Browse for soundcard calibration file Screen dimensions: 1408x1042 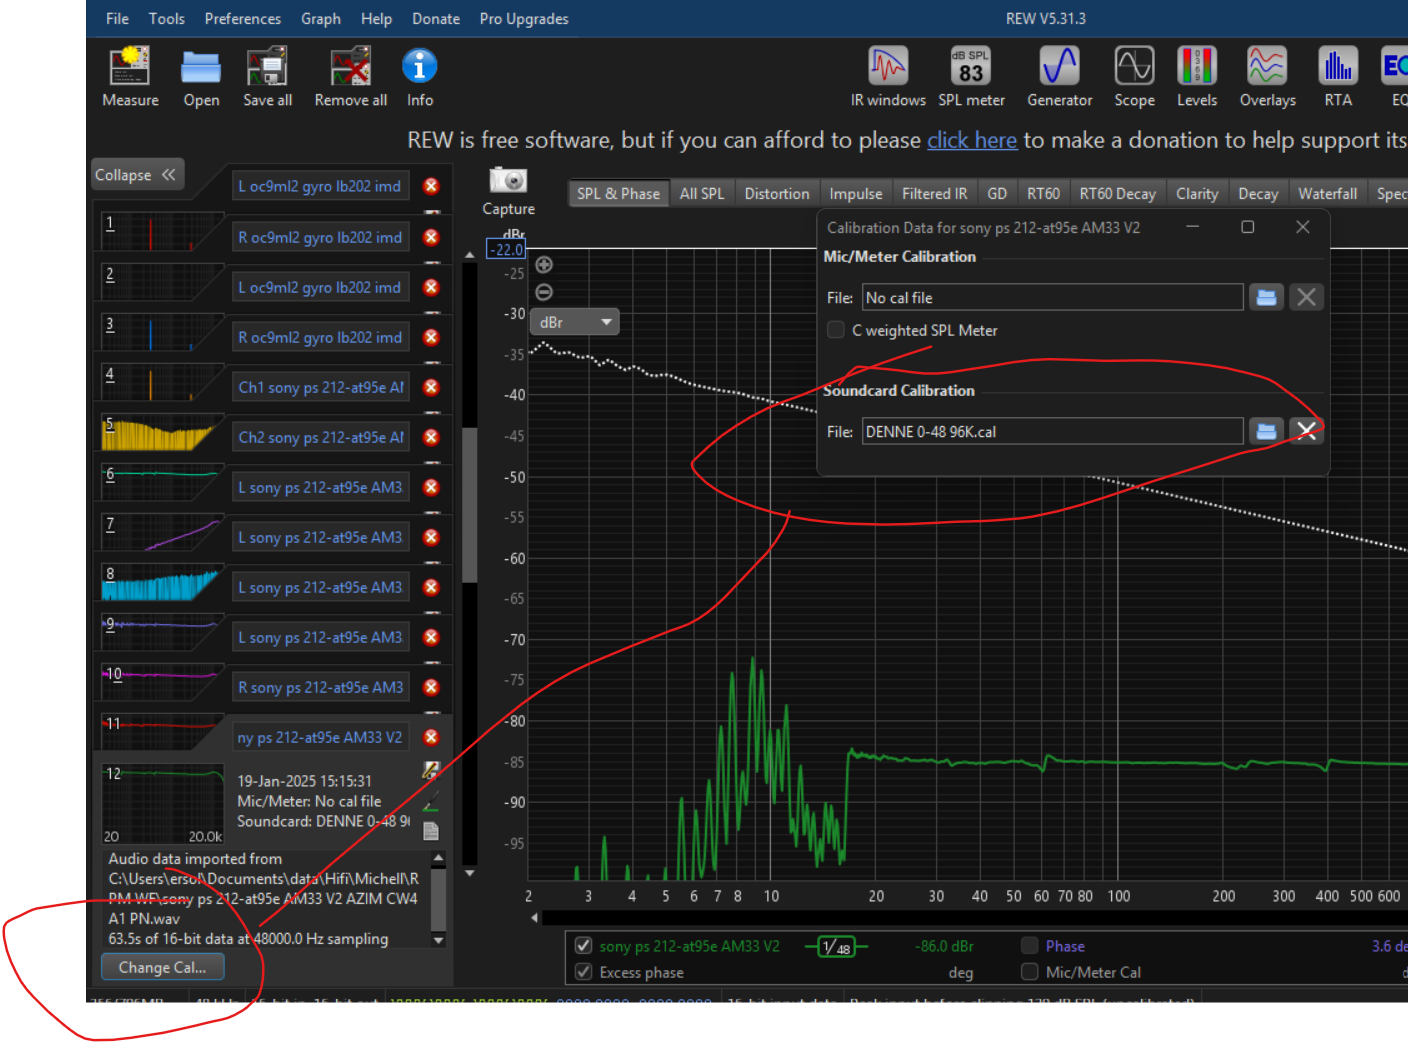pos(1266,431)
